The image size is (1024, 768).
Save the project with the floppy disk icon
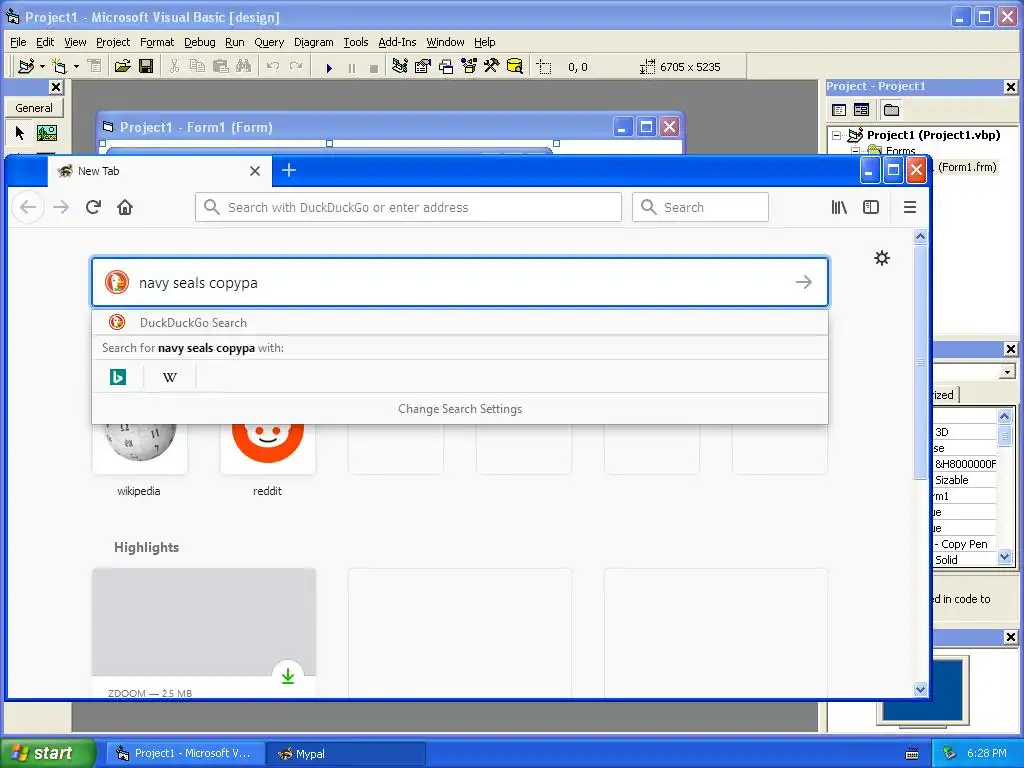point(146,67)
